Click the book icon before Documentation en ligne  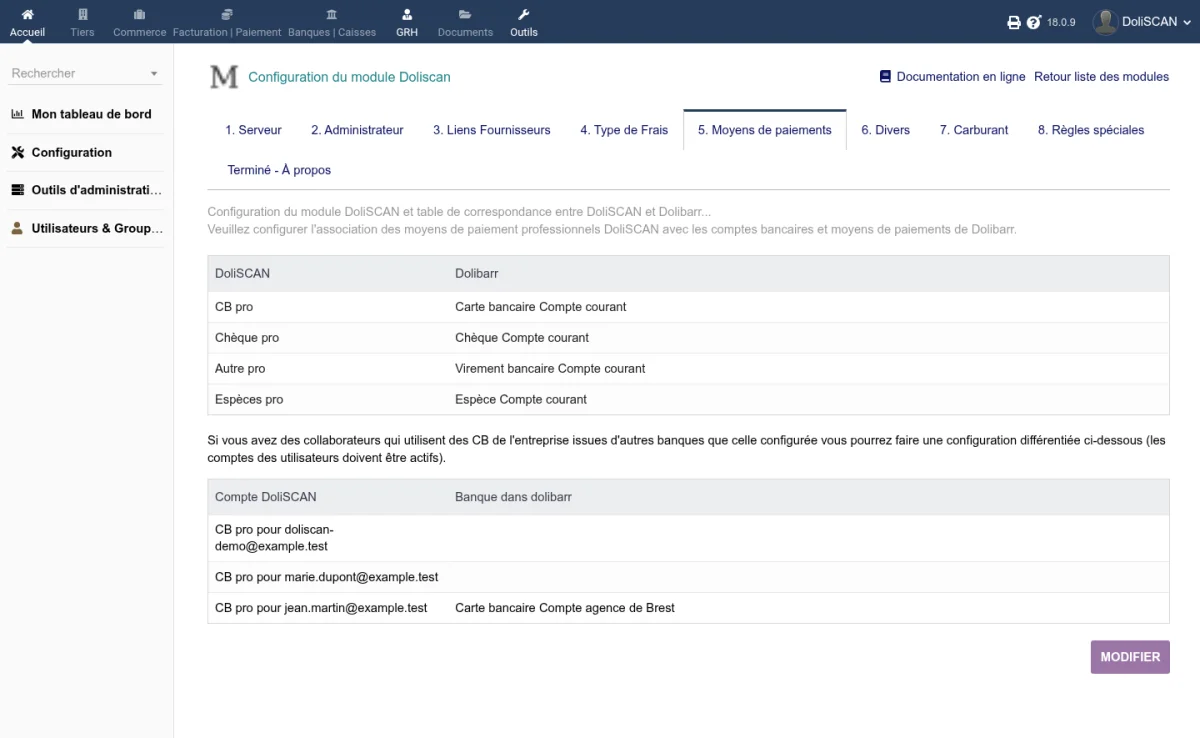pyautogui.click(x=885, y=76)
